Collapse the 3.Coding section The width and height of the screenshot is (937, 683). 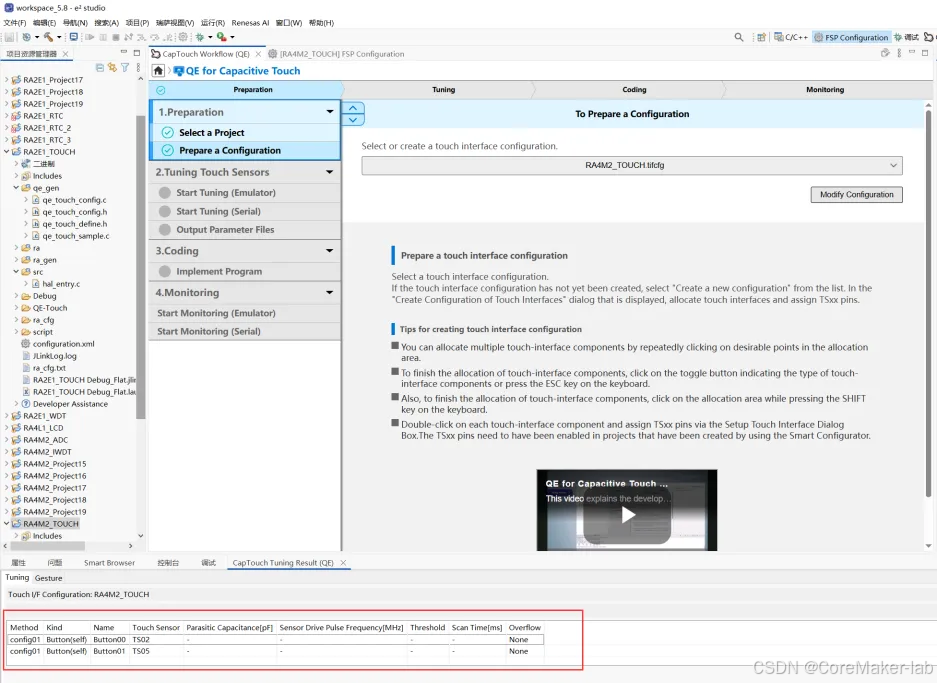click(x=330, y=250)
